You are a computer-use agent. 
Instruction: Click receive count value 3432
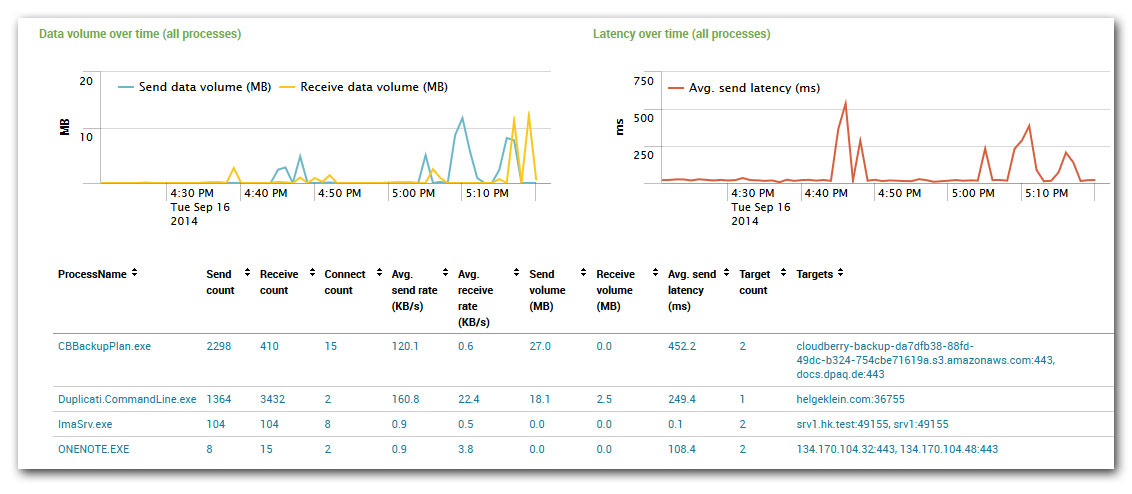pyautogui.click(x=273, y=399)
